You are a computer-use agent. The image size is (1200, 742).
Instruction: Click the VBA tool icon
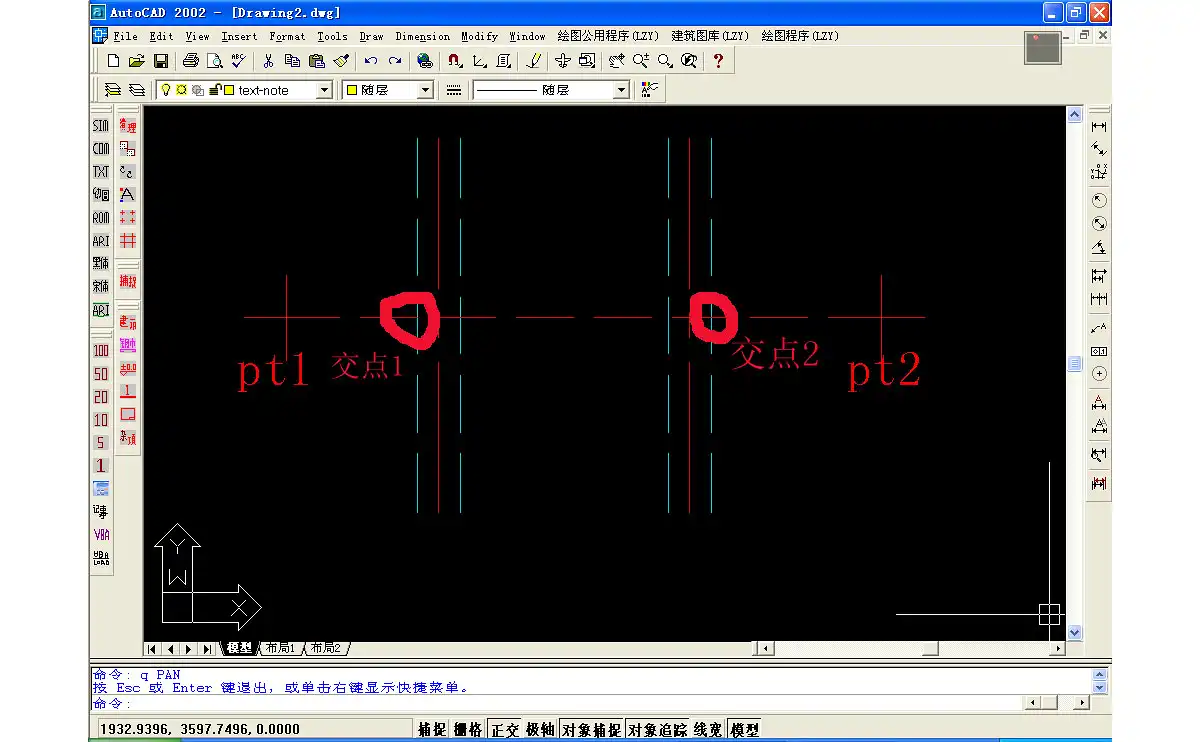[x=101, y=534]
